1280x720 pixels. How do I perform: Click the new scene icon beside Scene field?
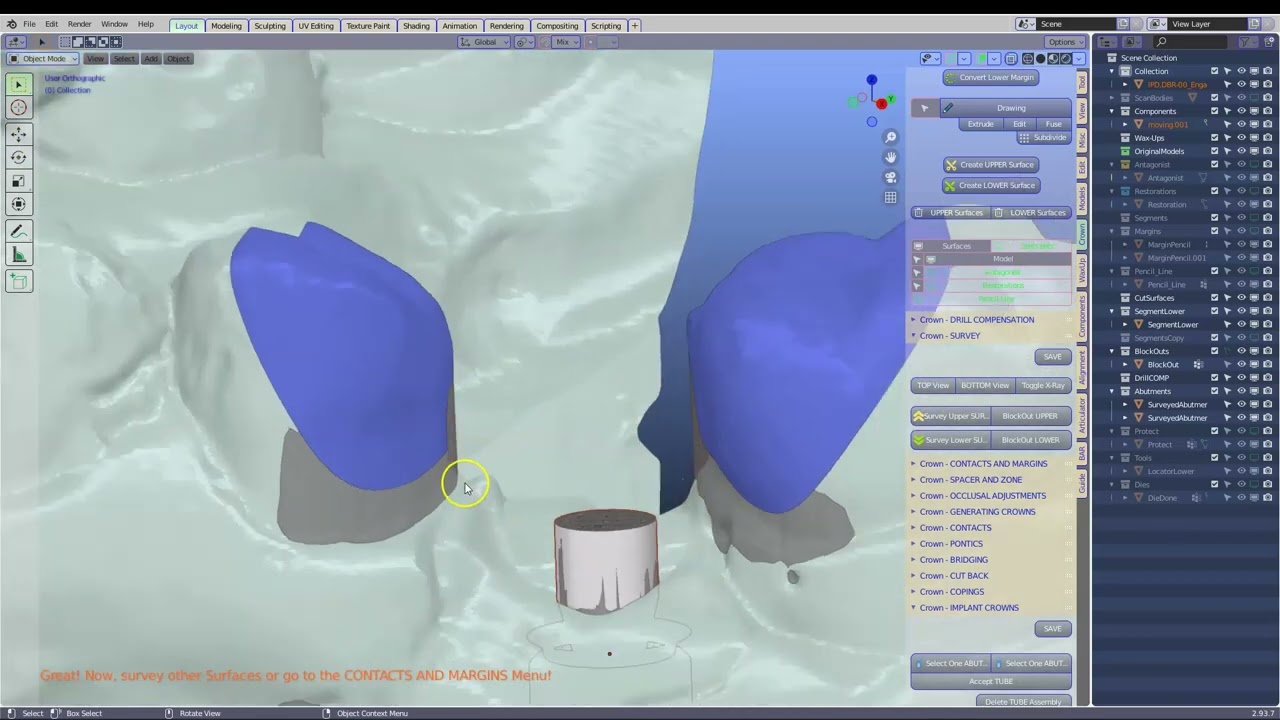click(1123, 24)
